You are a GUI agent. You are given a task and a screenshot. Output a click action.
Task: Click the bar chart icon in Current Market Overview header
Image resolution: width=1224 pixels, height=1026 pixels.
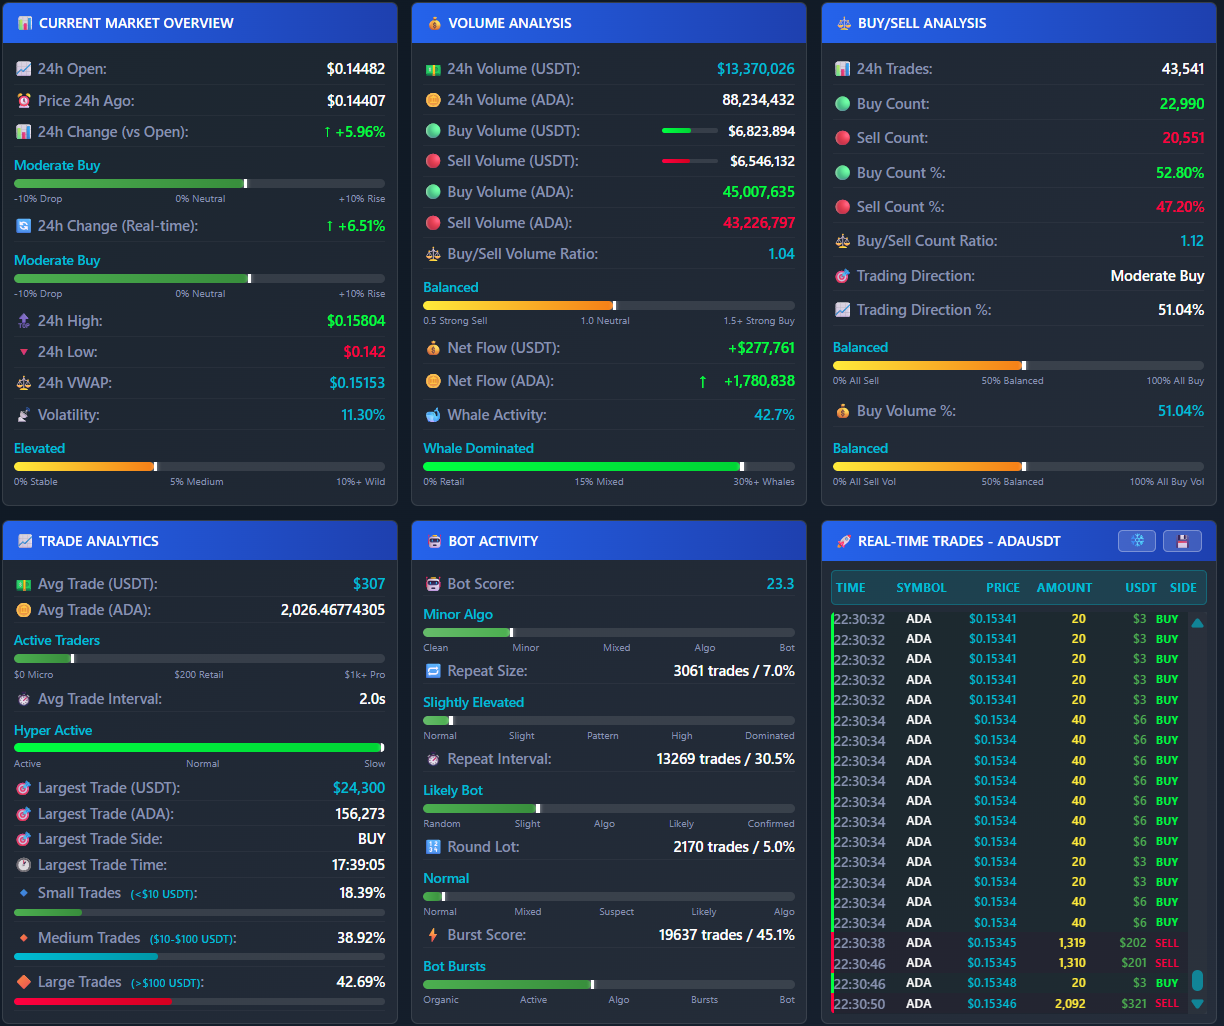point(25,23)
